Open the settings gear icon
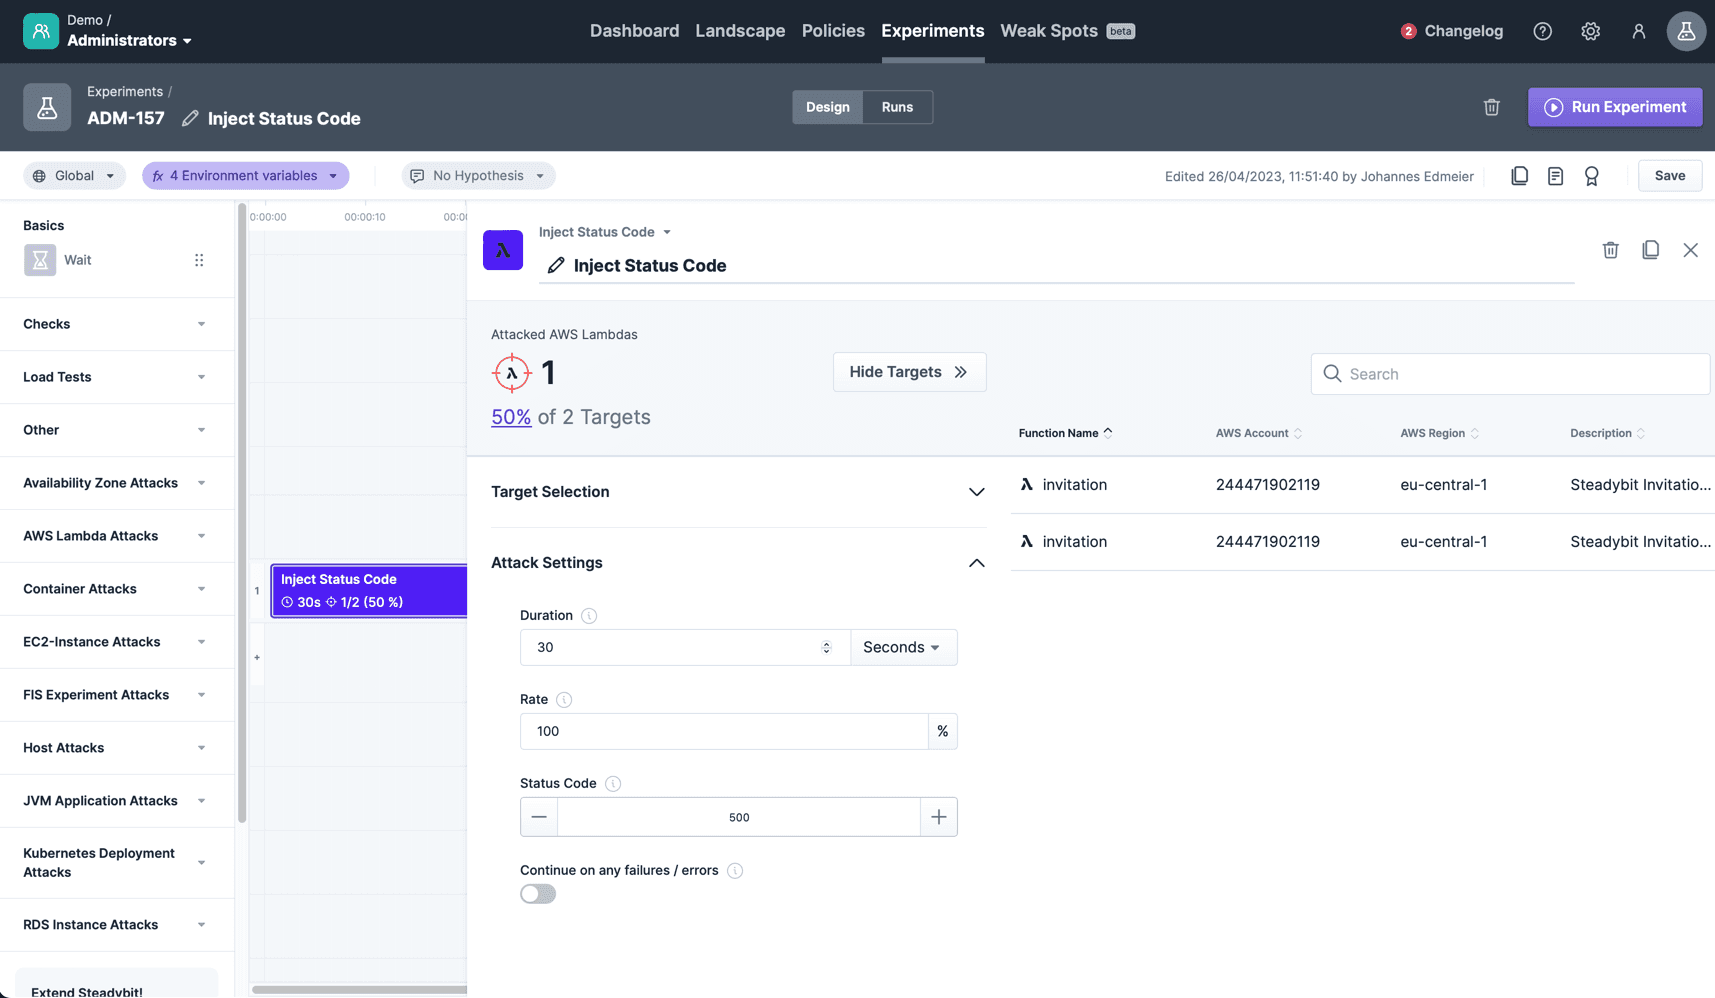This screenshot has height=998, width=1715. point(1591,31)
